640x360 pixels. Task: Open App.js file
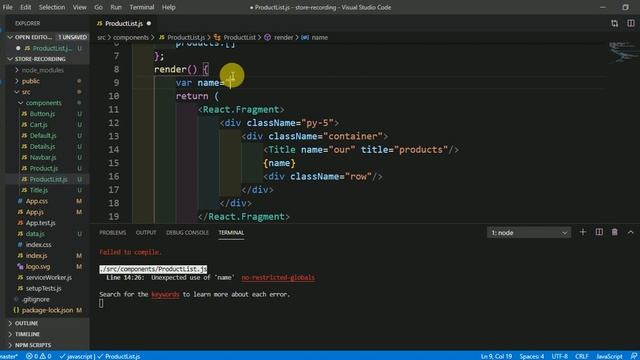35,212
